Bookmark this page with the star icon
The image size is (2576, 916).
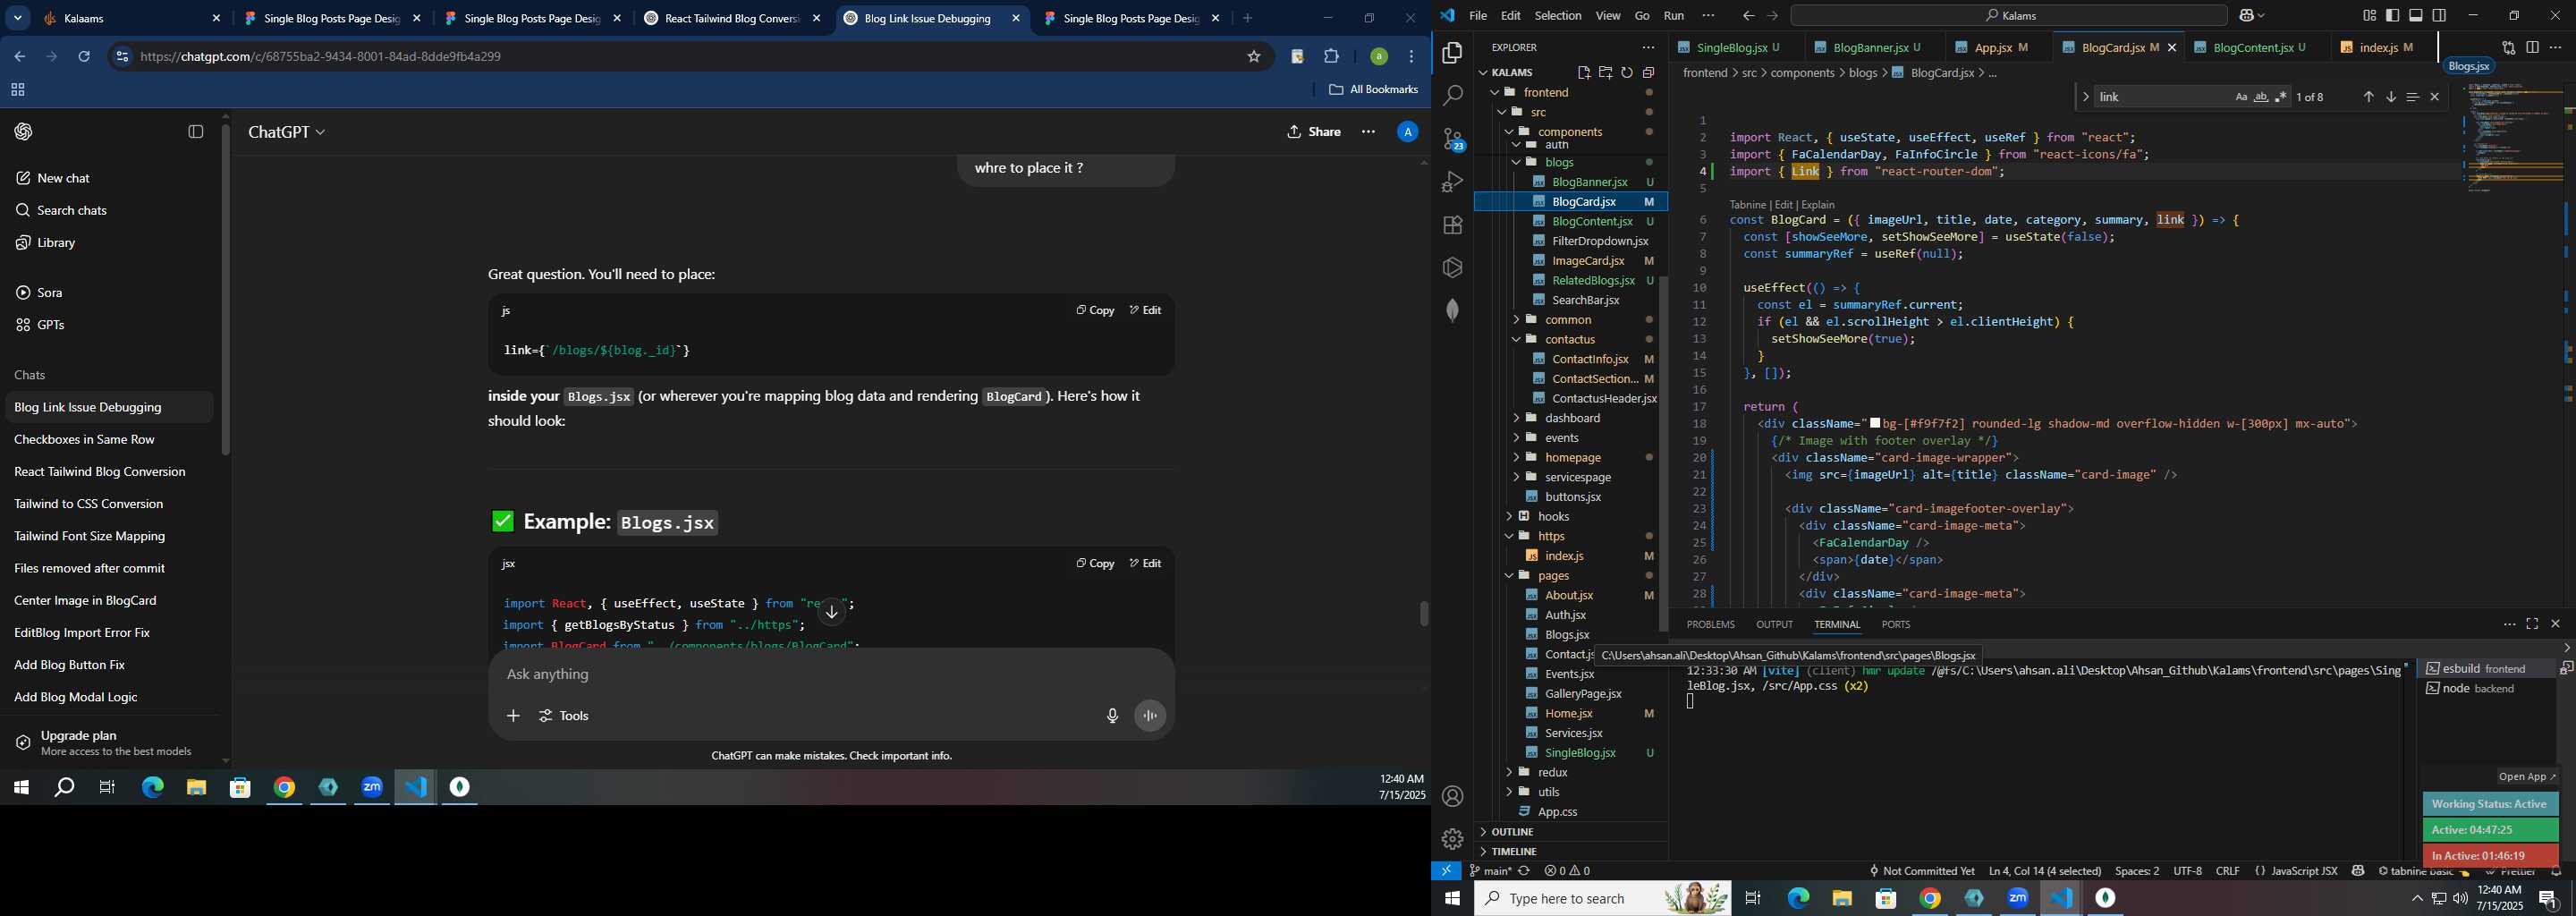(x=1254, y=57)
